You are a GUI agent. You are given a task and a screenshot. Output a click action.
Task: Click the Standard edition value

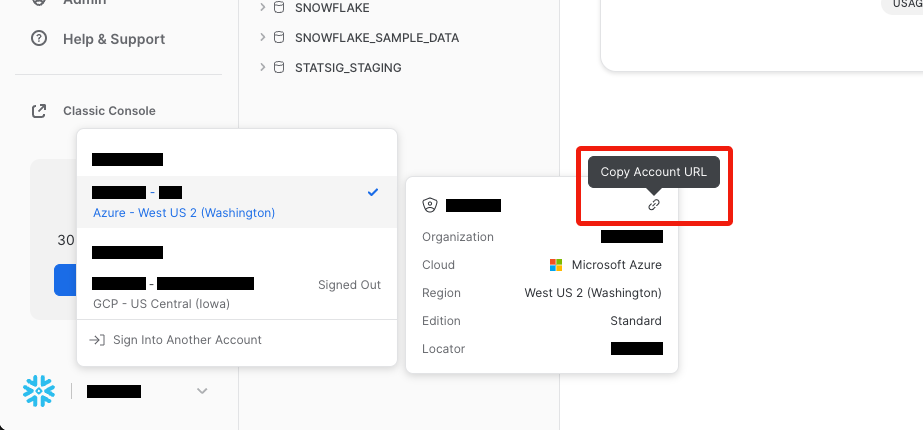pyautogui.click(x=636, y=321)
